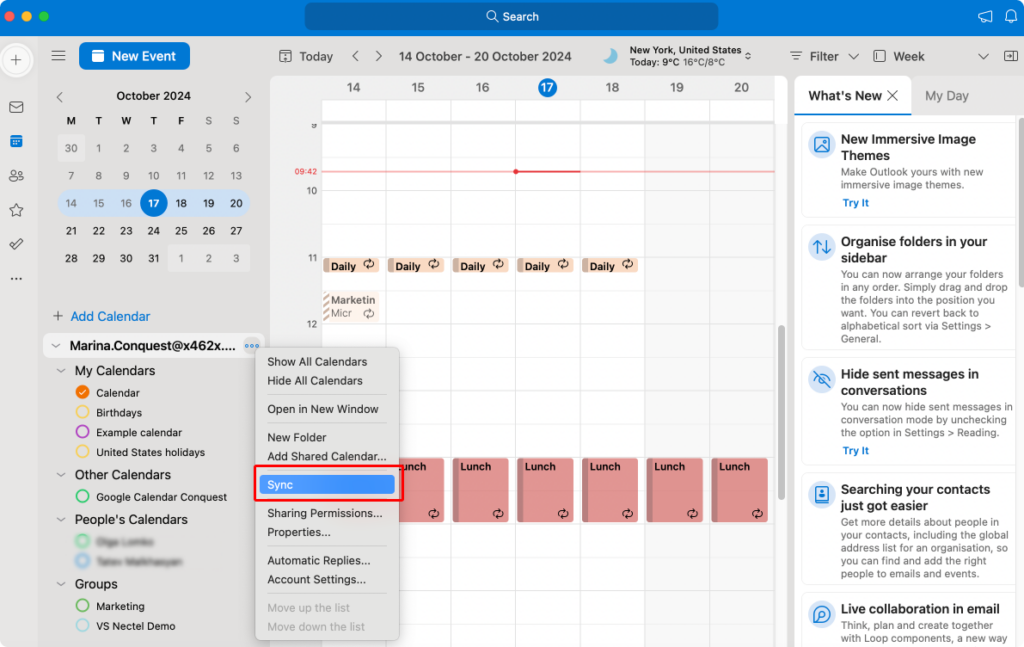Close the What's New tab
This screenshot has width=1024, height=647.
click(893, 96)
